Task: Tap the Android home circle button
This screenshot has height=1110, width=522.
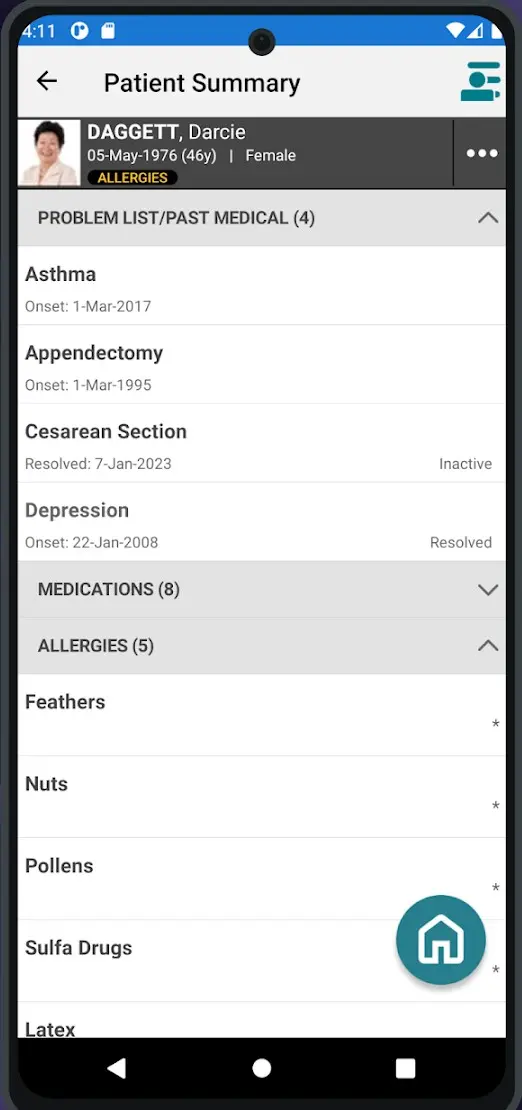Action: click(261, 1068)
